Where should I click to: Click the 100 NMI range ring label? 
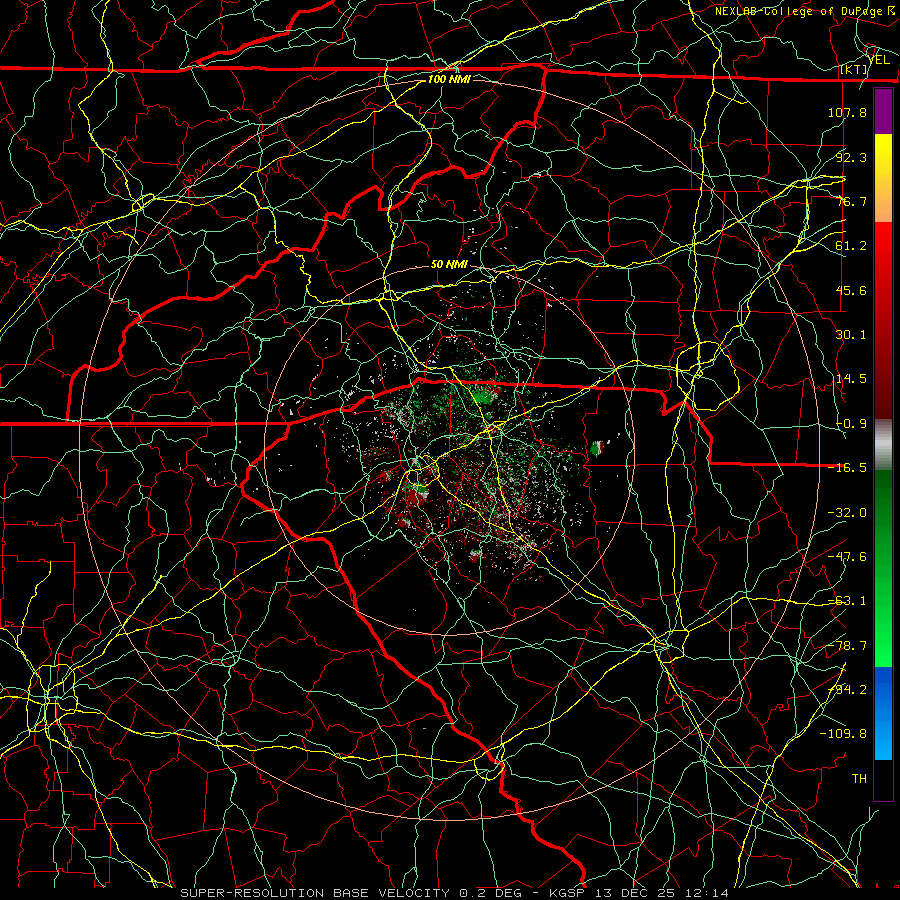pos(449,79)
